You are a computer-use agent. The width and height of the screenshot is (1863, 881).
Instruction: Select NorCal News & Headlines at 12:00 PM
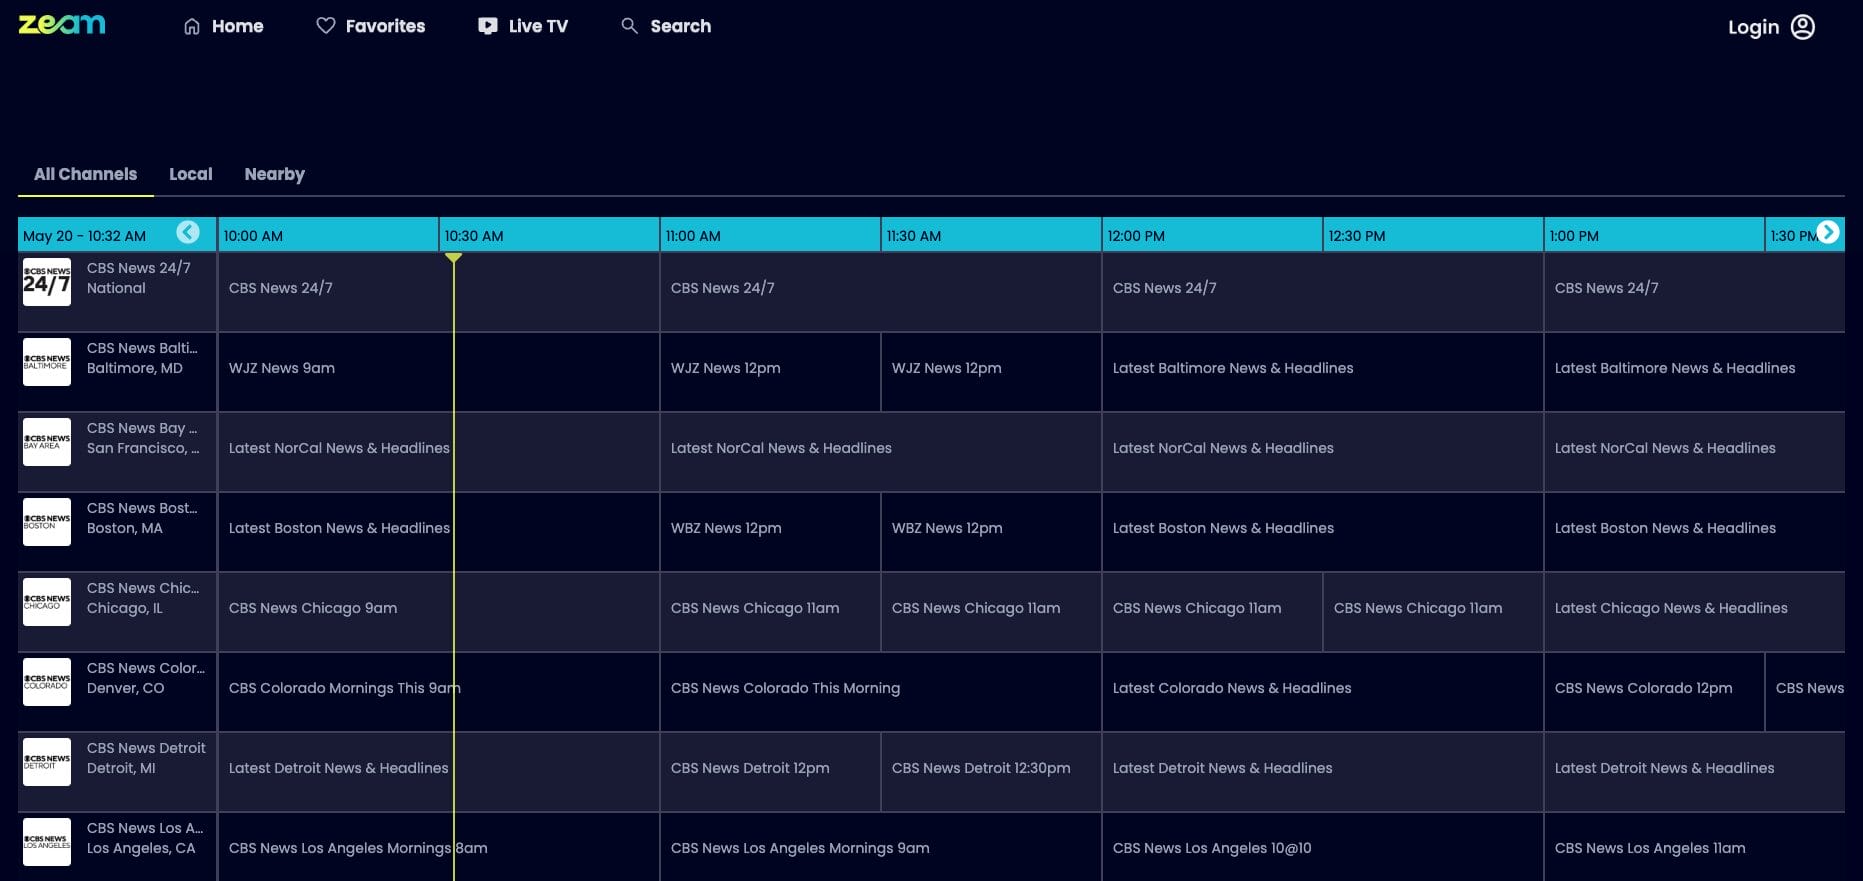click(1323, 452)
